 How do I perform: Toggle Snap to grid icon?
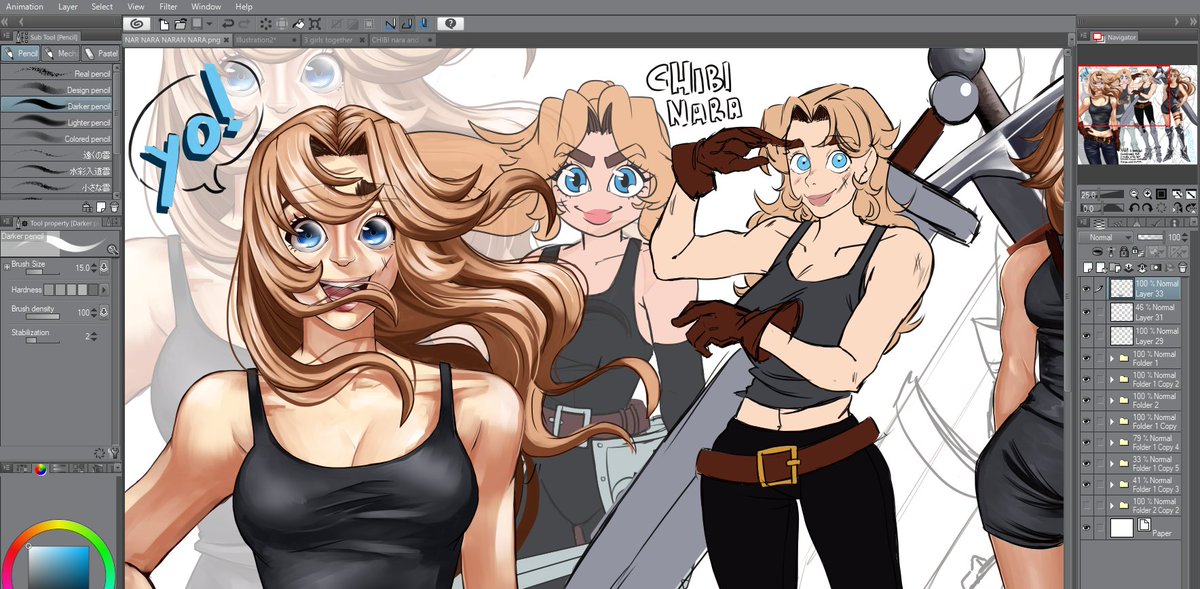point(424,24)
